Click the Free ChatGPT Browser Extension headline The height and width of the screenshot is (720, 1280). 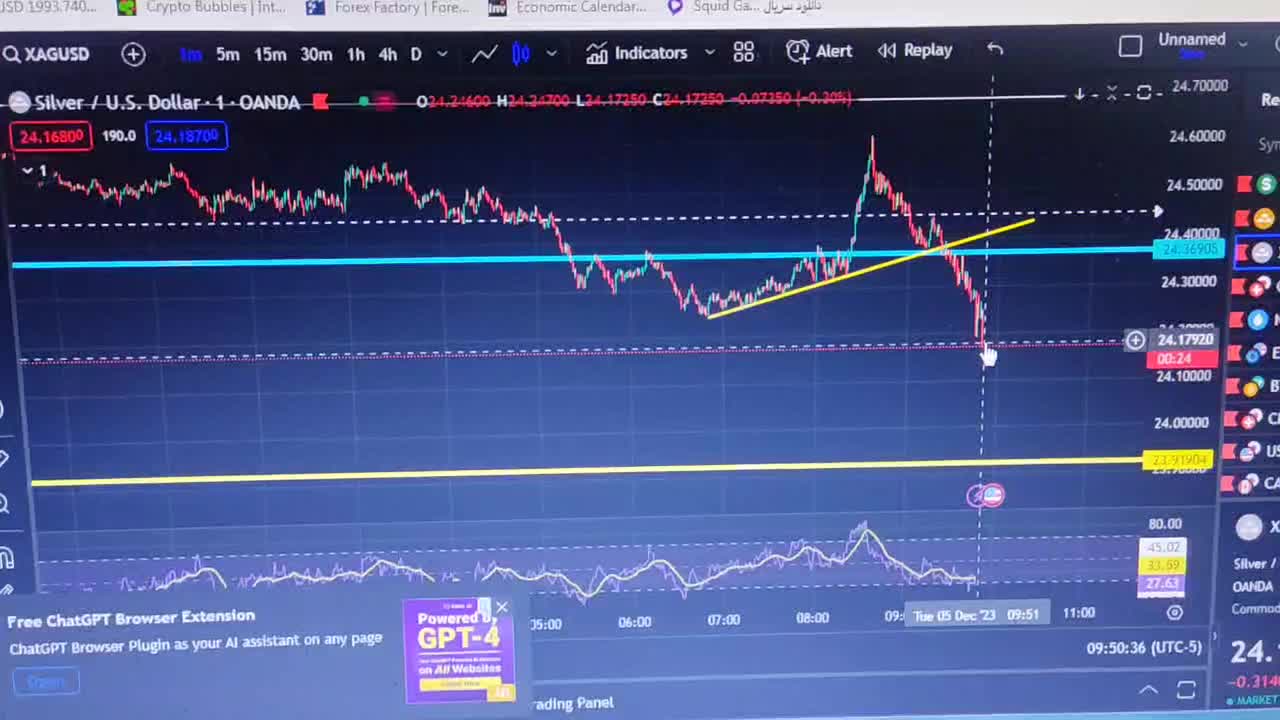click(131, 619)
